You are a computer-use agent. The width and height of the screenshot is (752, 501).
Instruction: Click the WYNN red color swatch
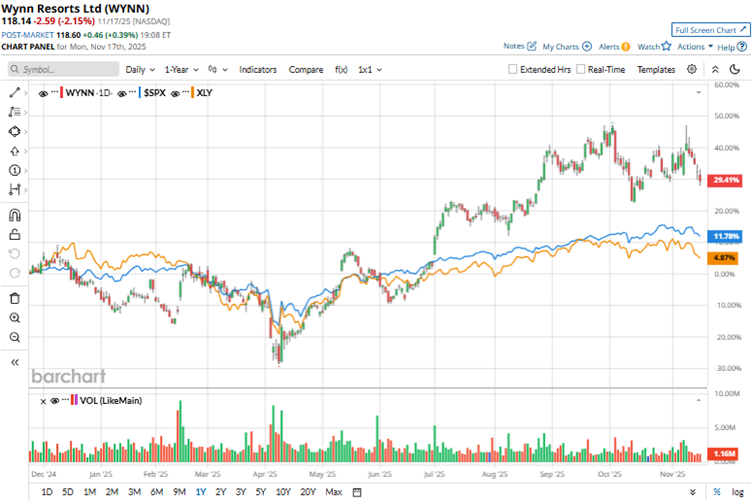click(x=61, y=93)
